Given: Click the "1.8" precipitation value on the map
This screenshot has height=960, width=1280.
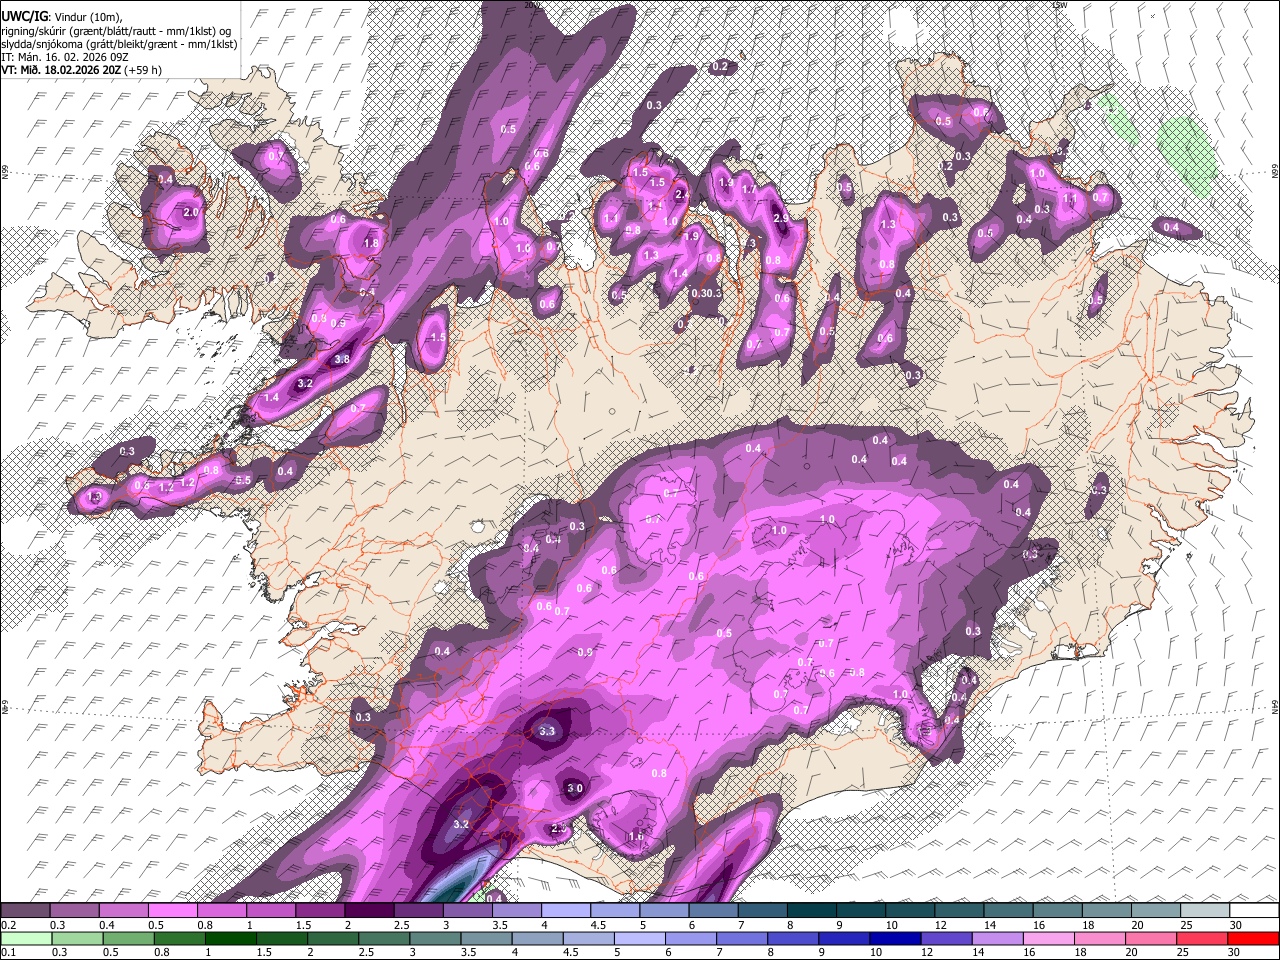Looking at the screenshot, I should click(x=372, y=243).
